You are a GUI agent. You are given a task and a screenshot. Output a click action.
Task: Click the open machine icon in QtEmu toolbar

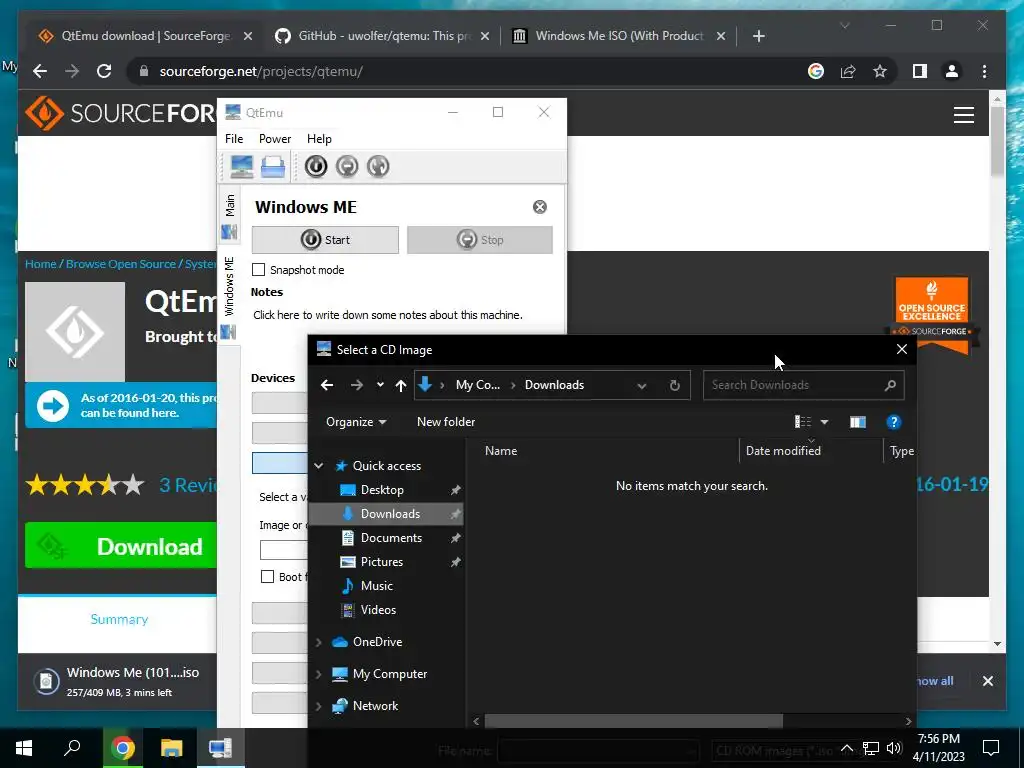(x=272, y=167)
